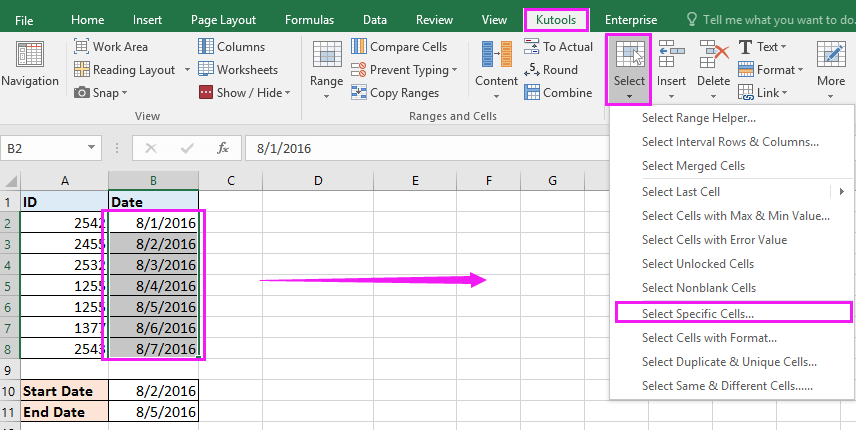856x430 pixels.
Task: Click the End Date value 8/5/2016 in row 11
Action: click(x=153, y=411)
